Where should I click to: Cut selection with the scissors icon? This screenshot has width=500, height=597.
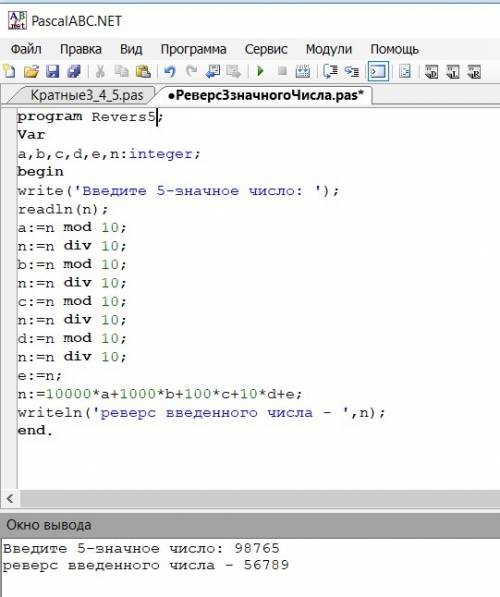tap(100, 72)
